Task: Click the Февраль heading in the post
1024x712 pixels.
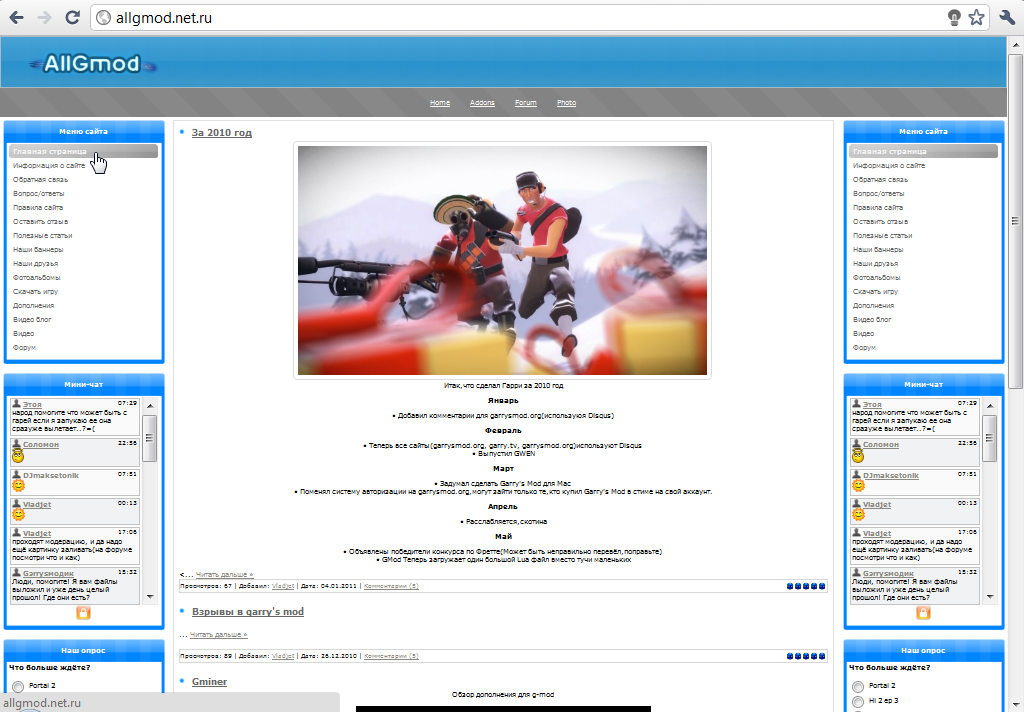Action: 503,430
